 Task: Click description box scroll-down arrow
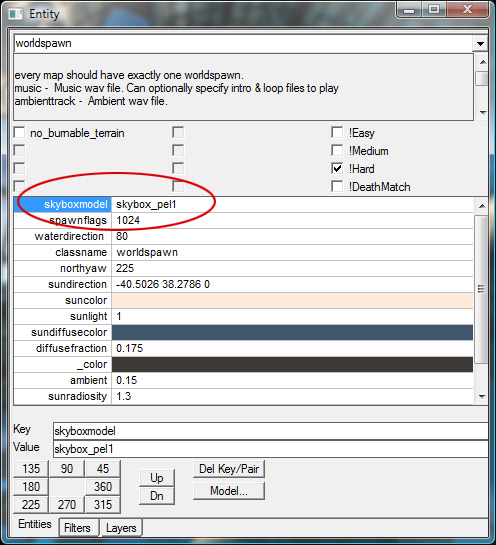point(482,112)
